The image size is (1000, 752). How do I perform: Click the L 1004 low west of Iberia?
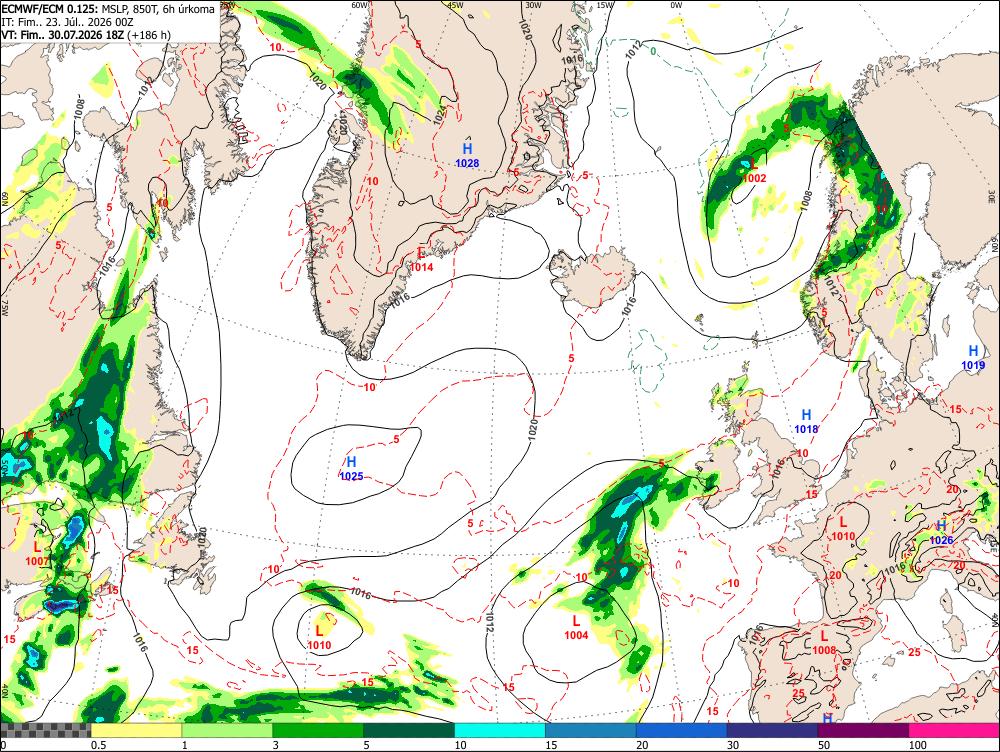pyautogui.click(x=576, y=627)
